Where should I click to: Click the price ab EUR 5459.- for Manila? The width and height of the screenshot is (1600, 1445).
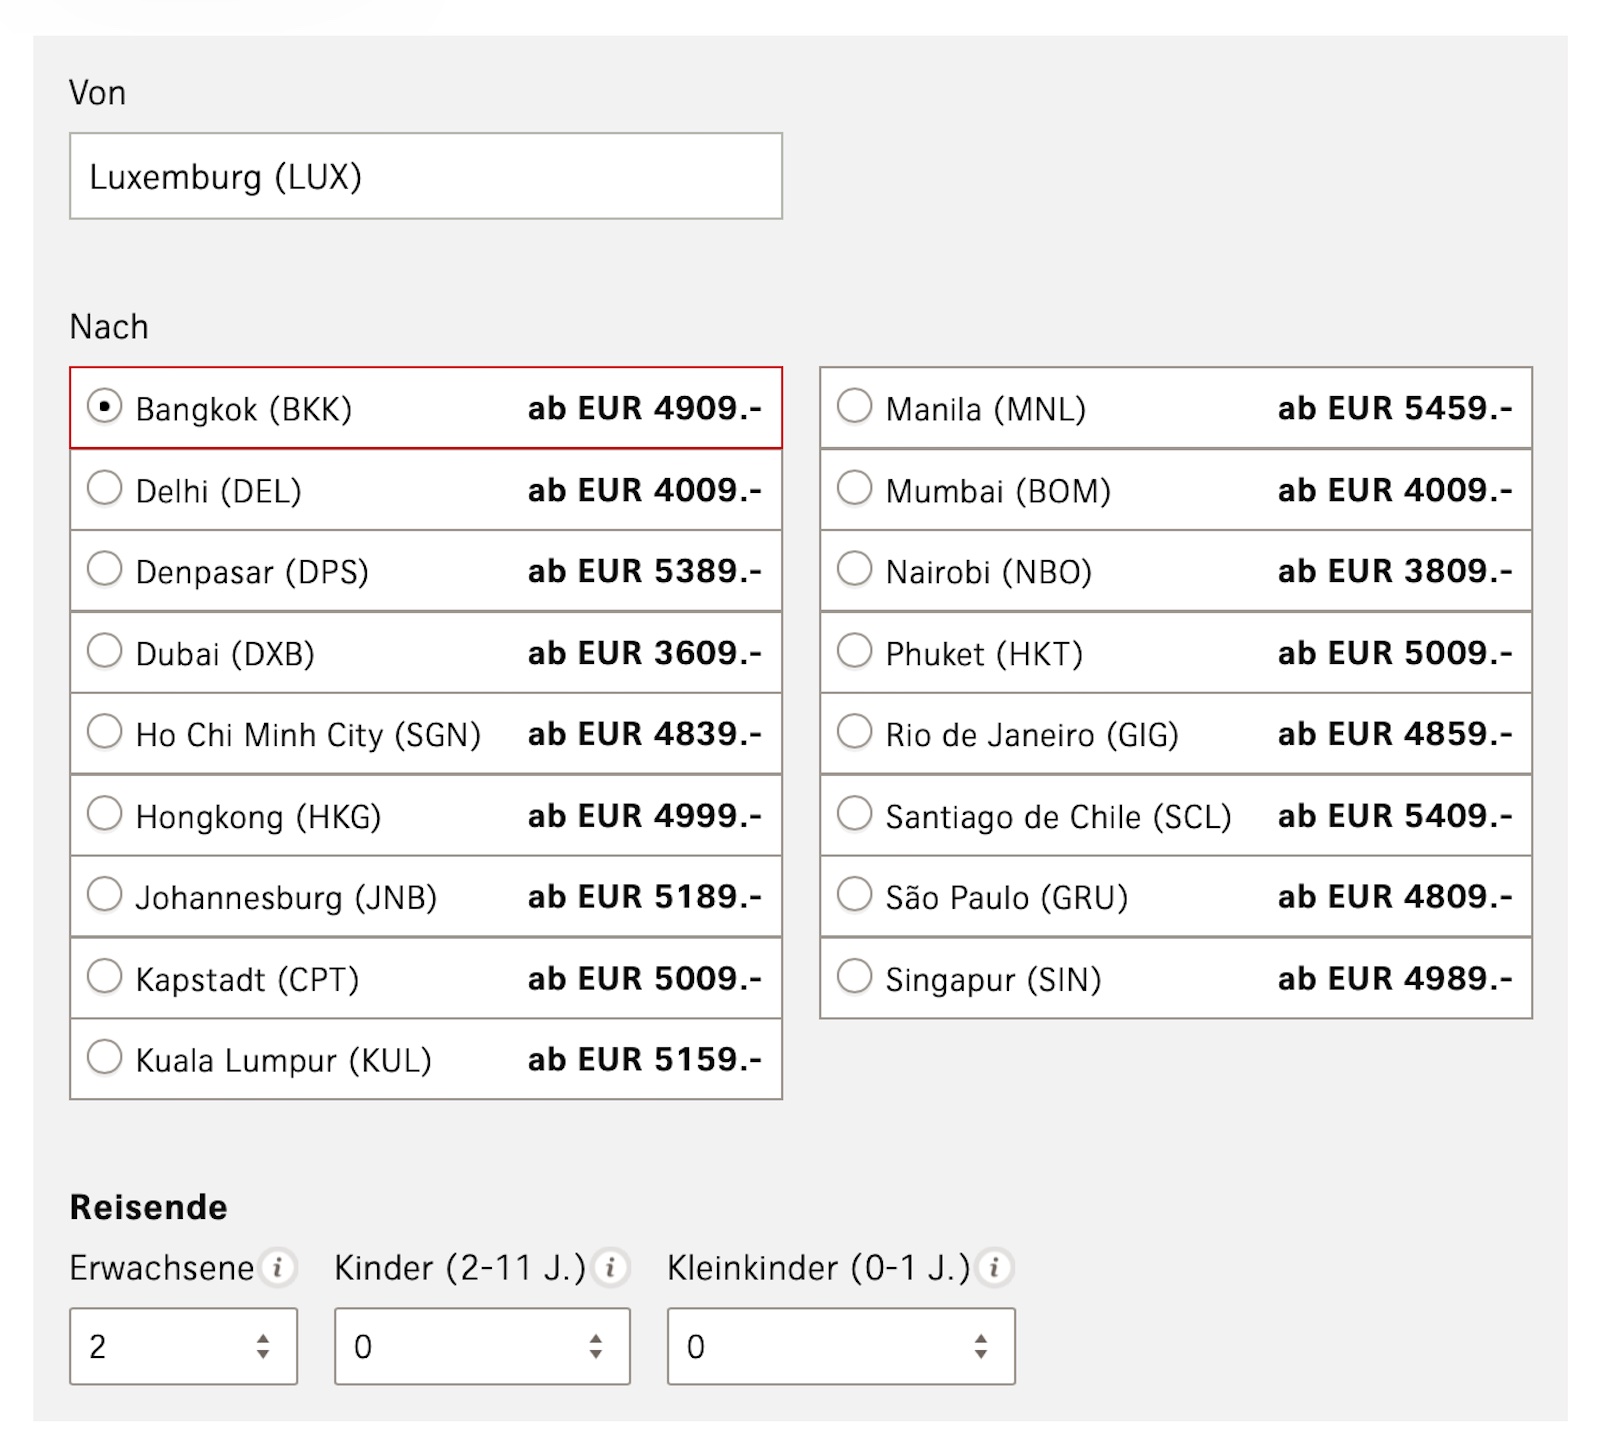pyautogui.click(x=1395, y=408)
